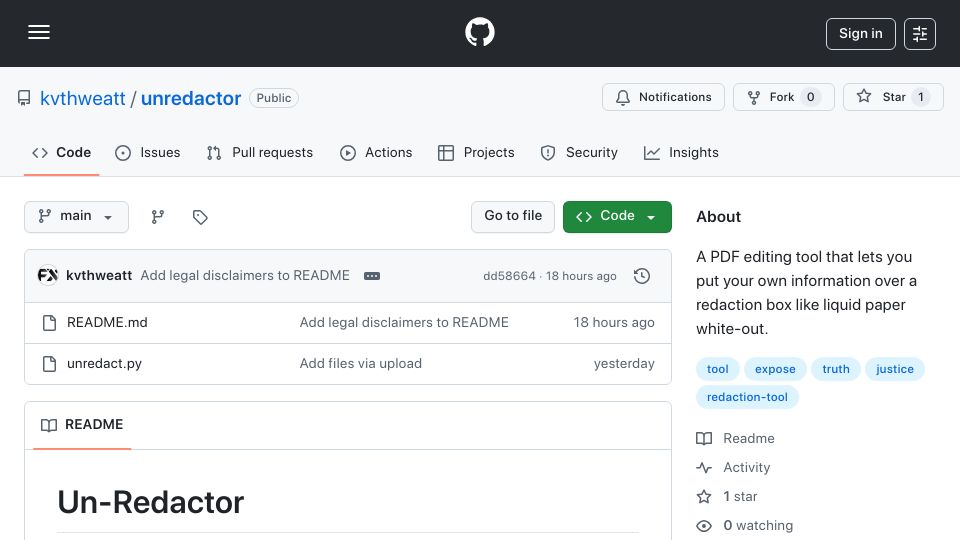Click the unredact.py file icon
The width and height of the screenshot is (960, 540).
pos(50,364)
